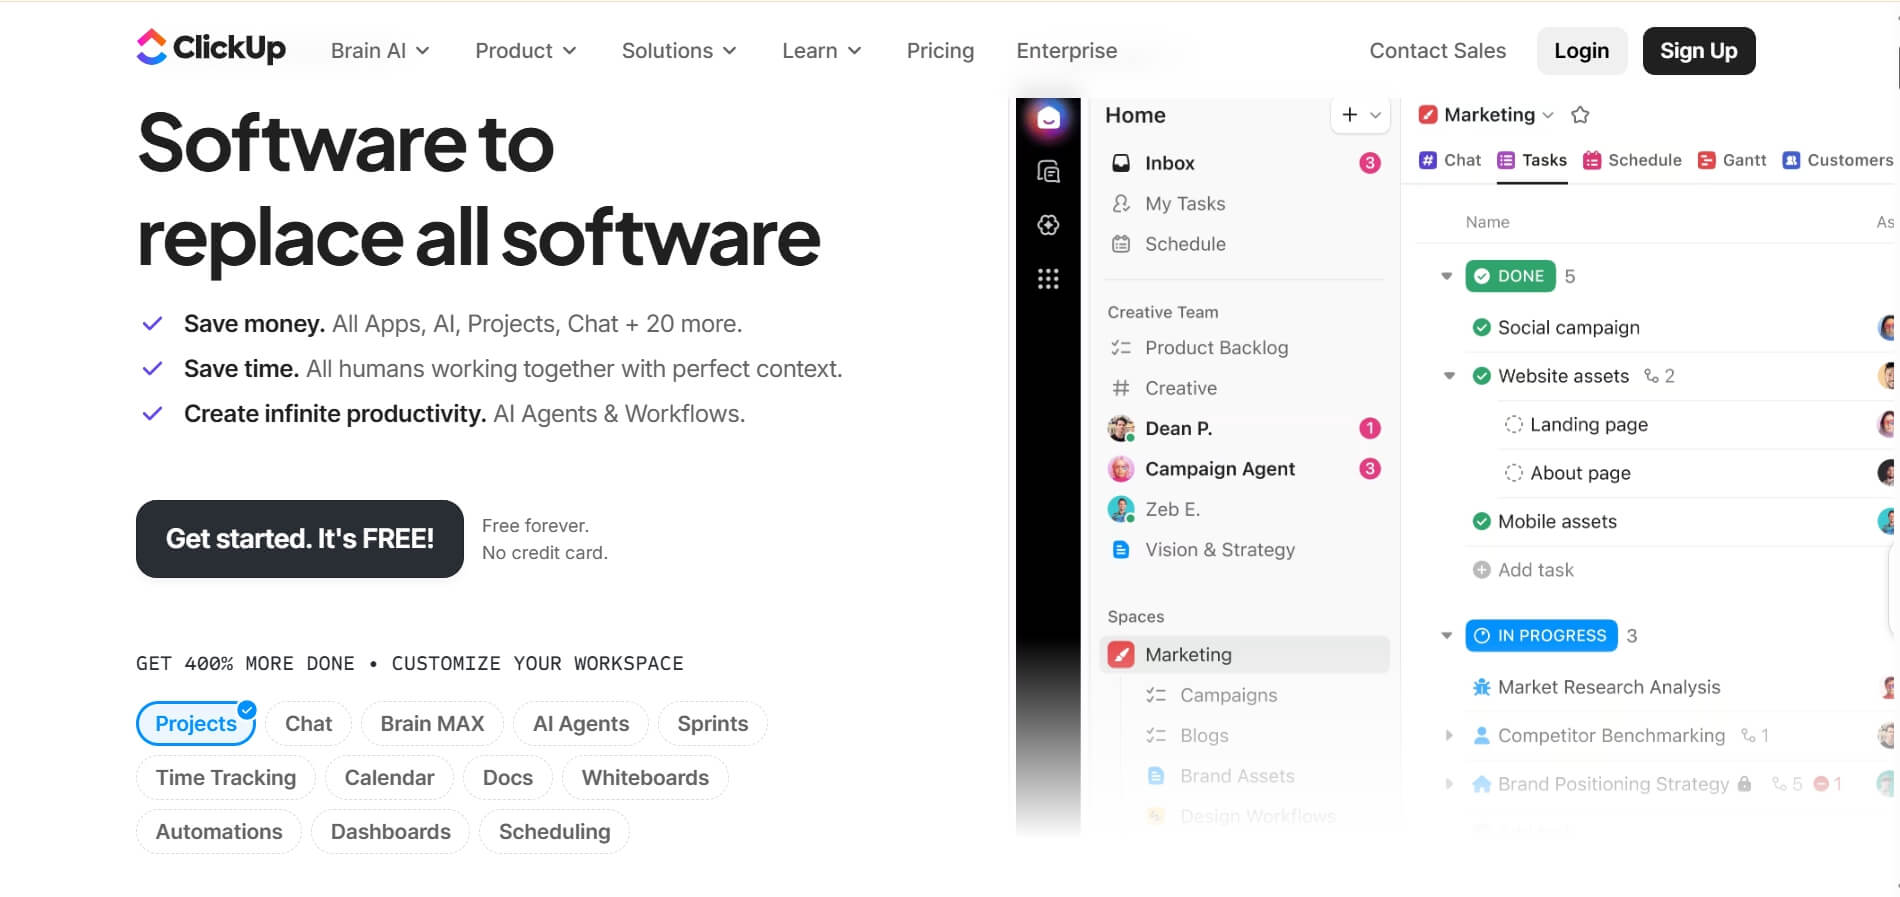Toggle the Social campaign completed checkmark
The width and height of the screenshot is (1900, 897).
click(1481, 328)
